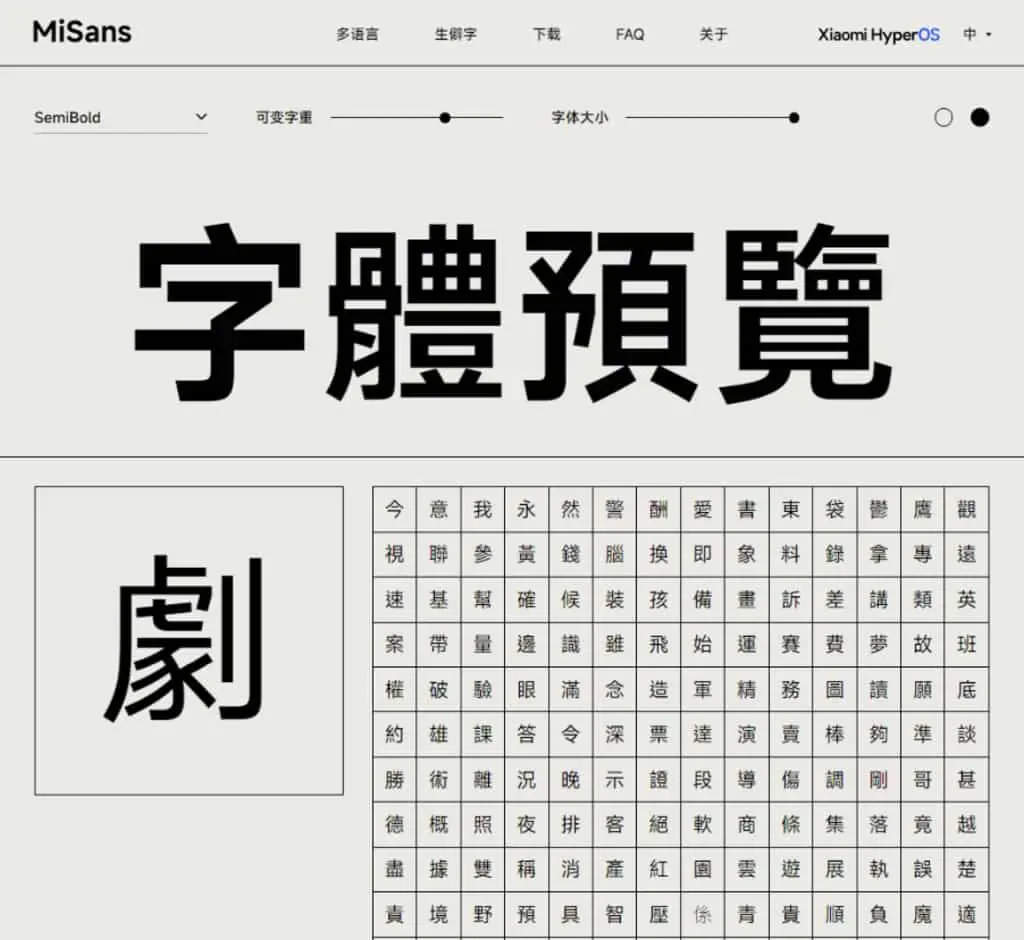Expand the 中 language selector

point(978,34)
